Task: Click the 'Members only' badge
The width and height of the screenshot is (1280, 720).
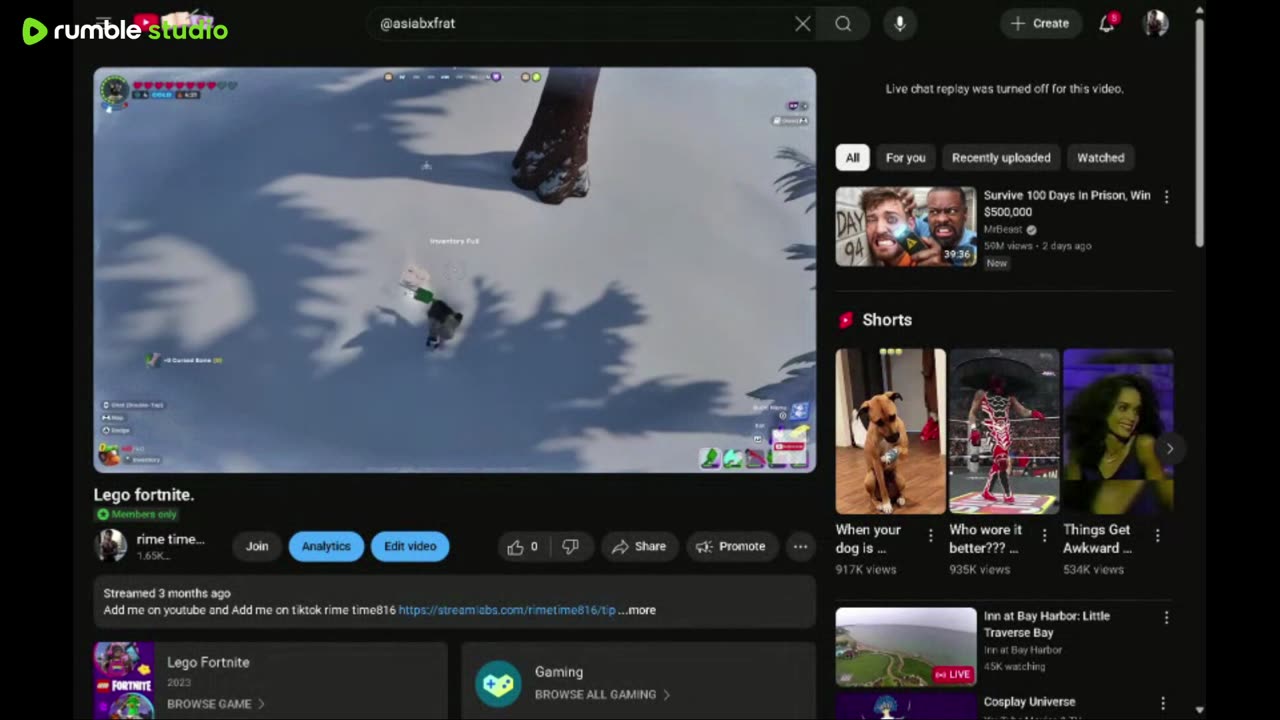Action: 136,514
